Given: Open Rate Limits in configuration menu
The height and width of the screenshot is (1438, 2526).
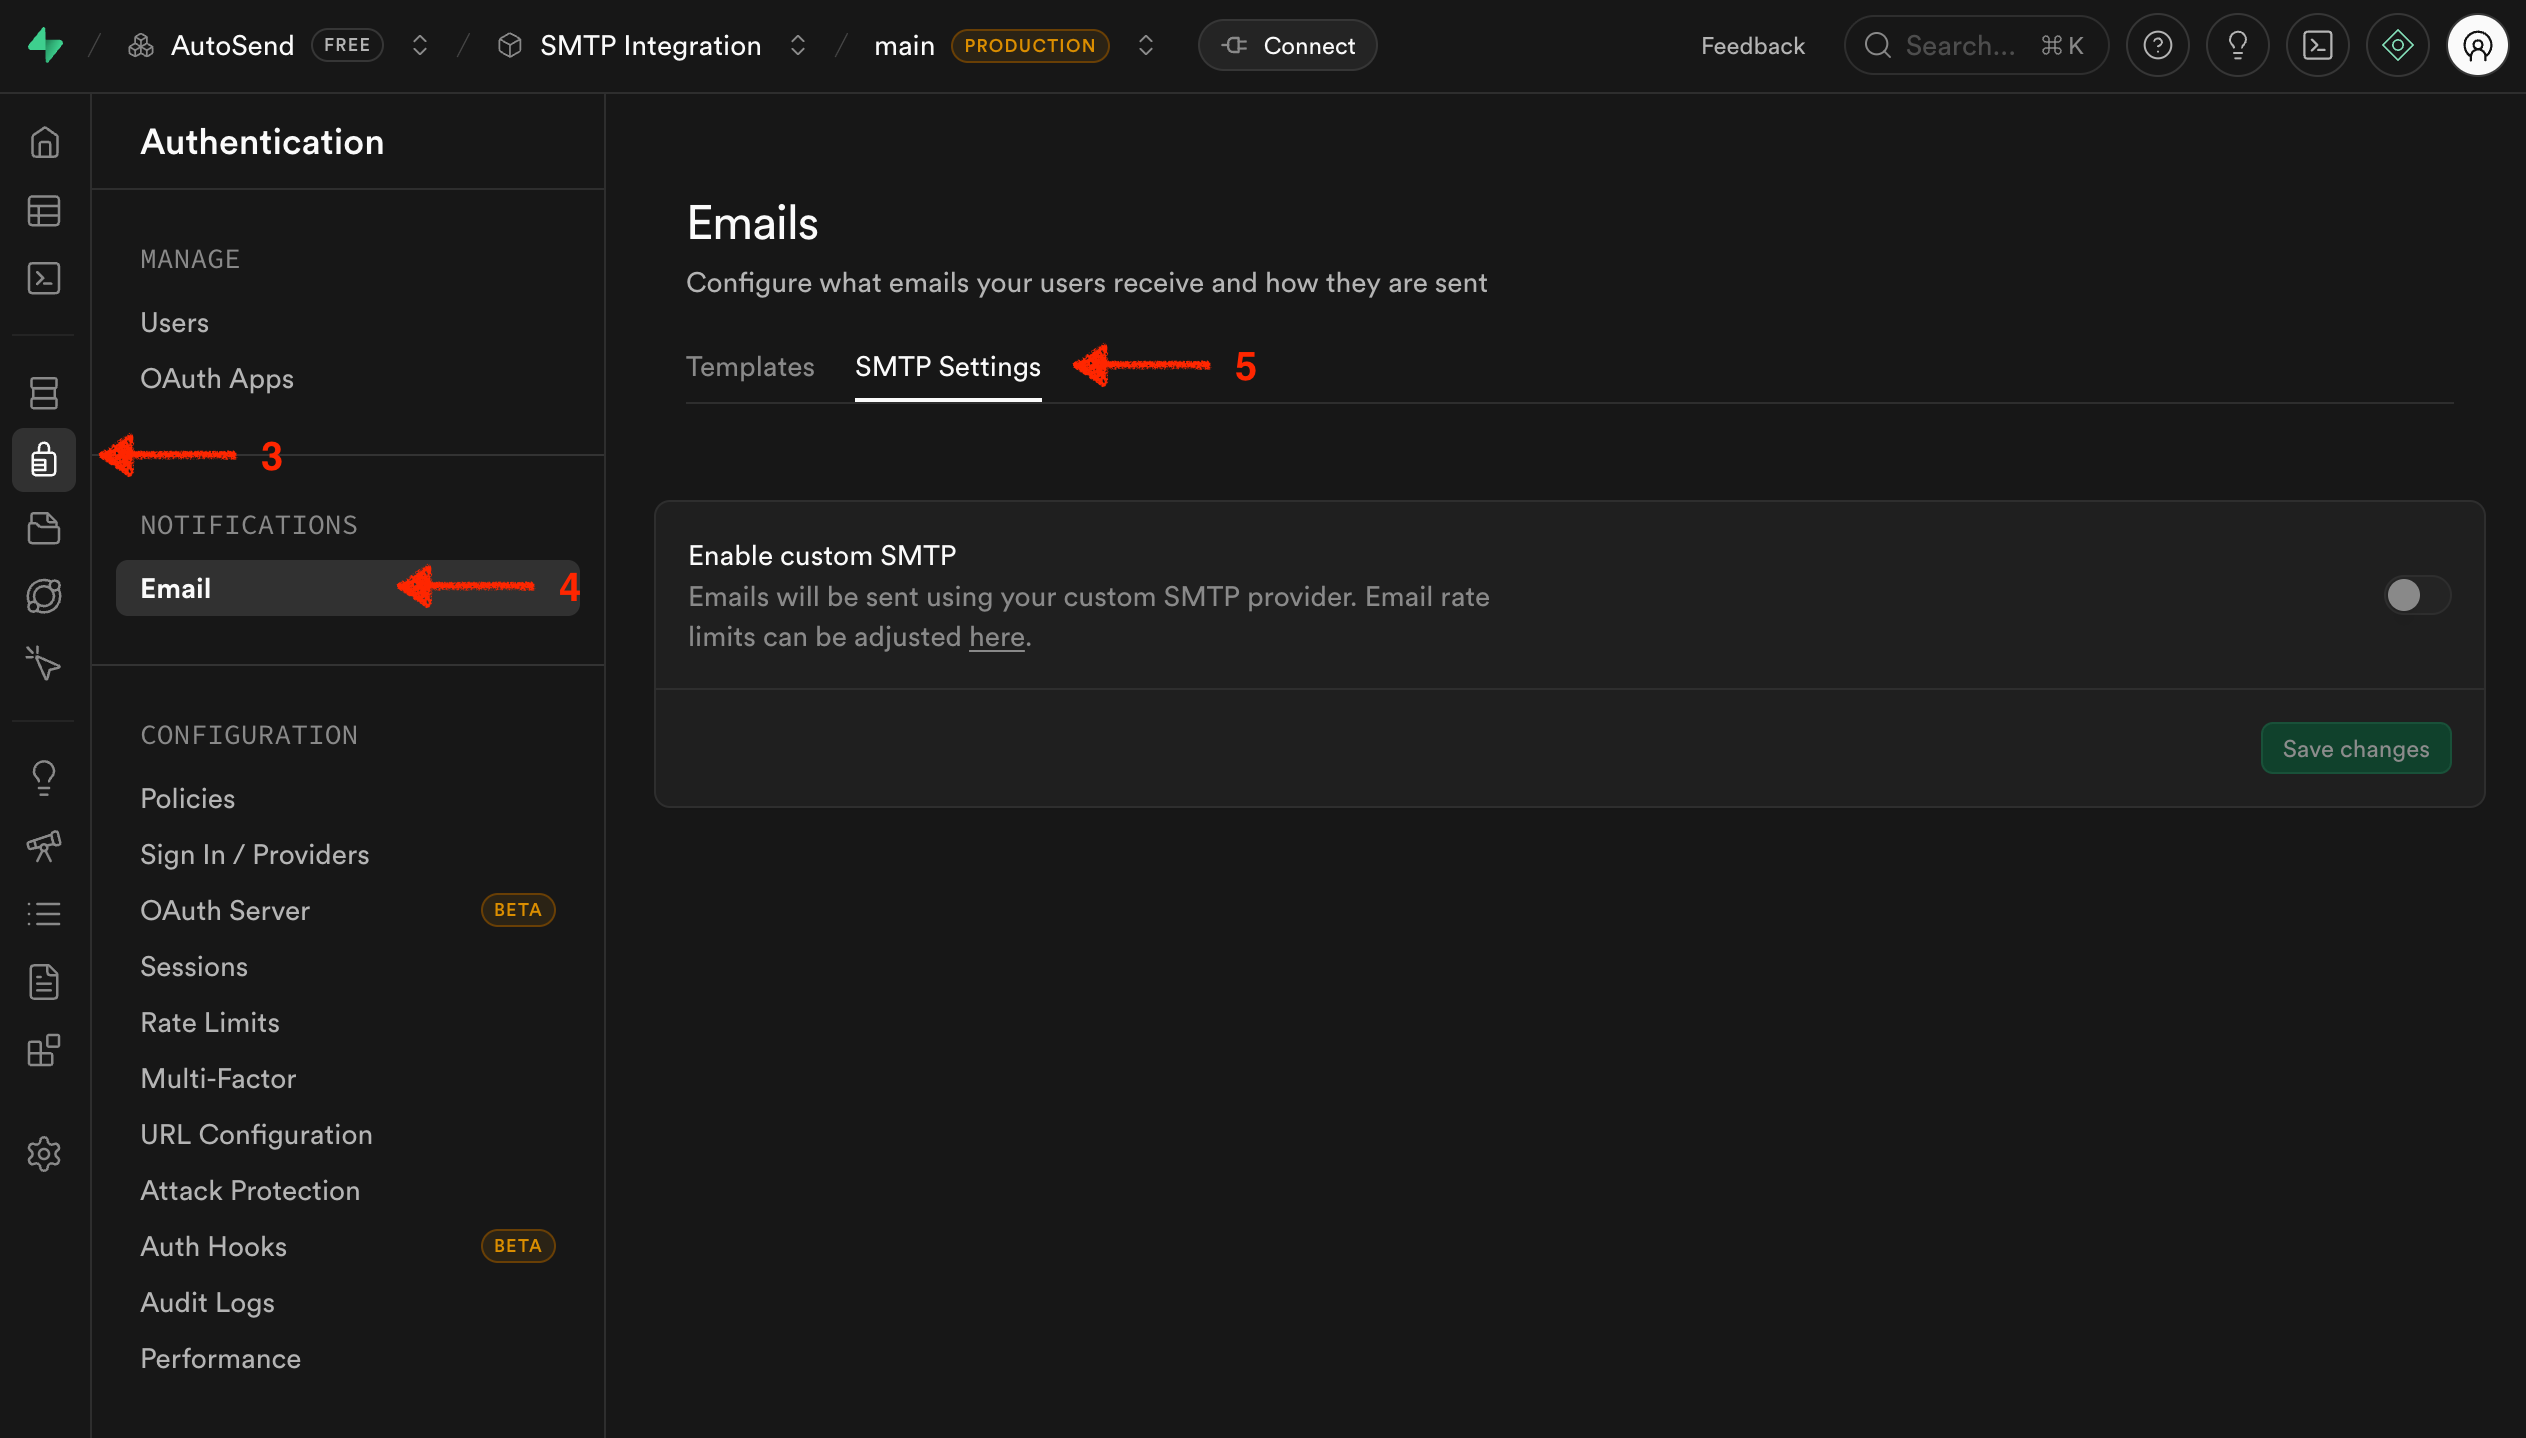Looking at the screenshot, I should (210, 1022).
